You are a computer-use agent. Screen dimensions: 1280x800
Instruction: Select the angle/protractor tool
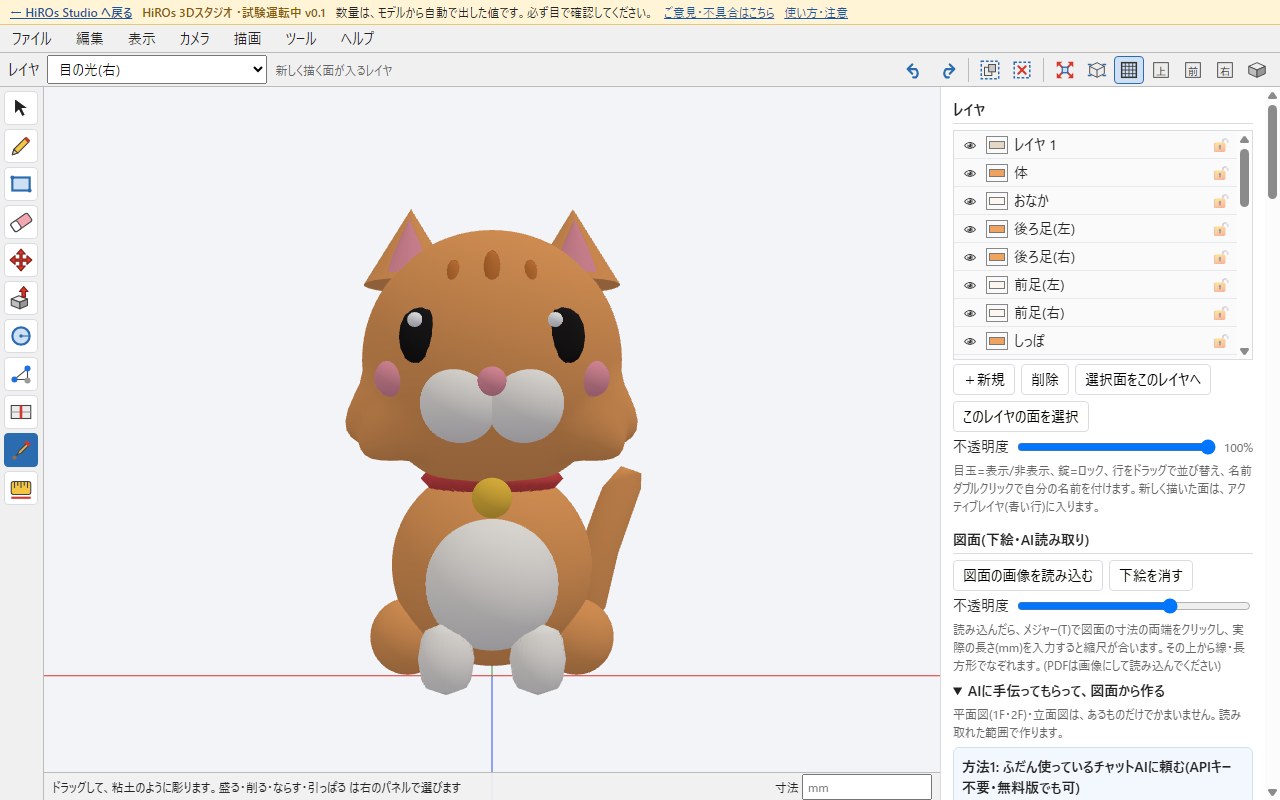click(21, 374)
